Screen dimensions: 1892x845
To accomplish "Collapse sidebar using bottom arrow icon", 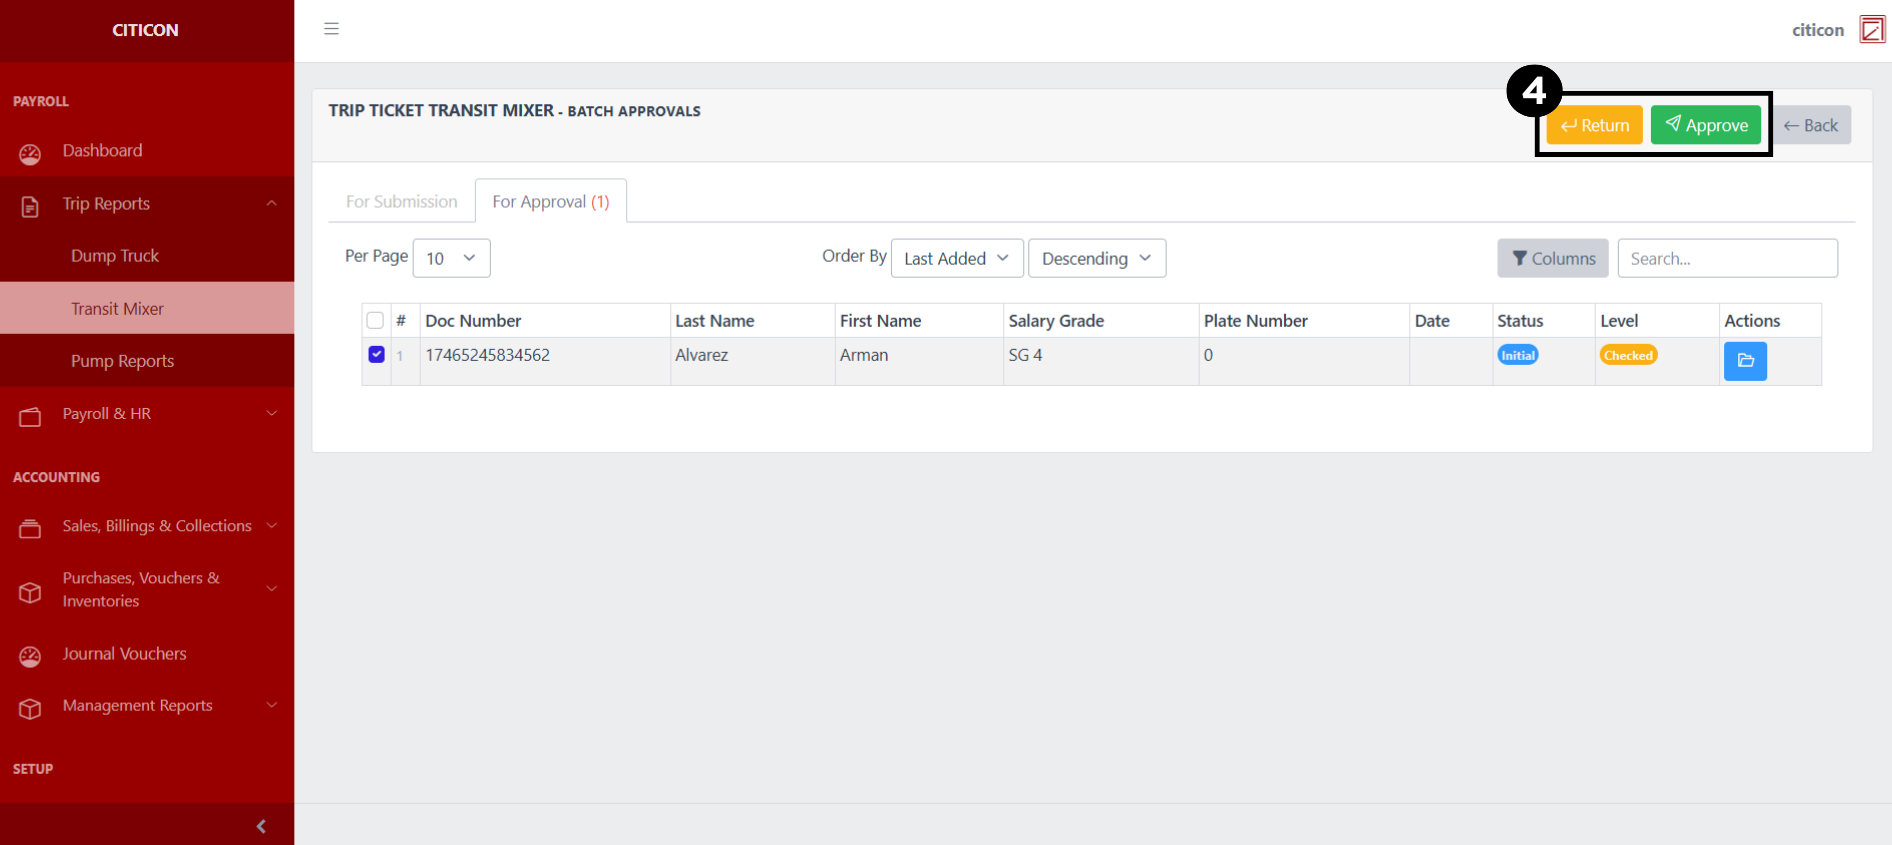I will [261, 826].
